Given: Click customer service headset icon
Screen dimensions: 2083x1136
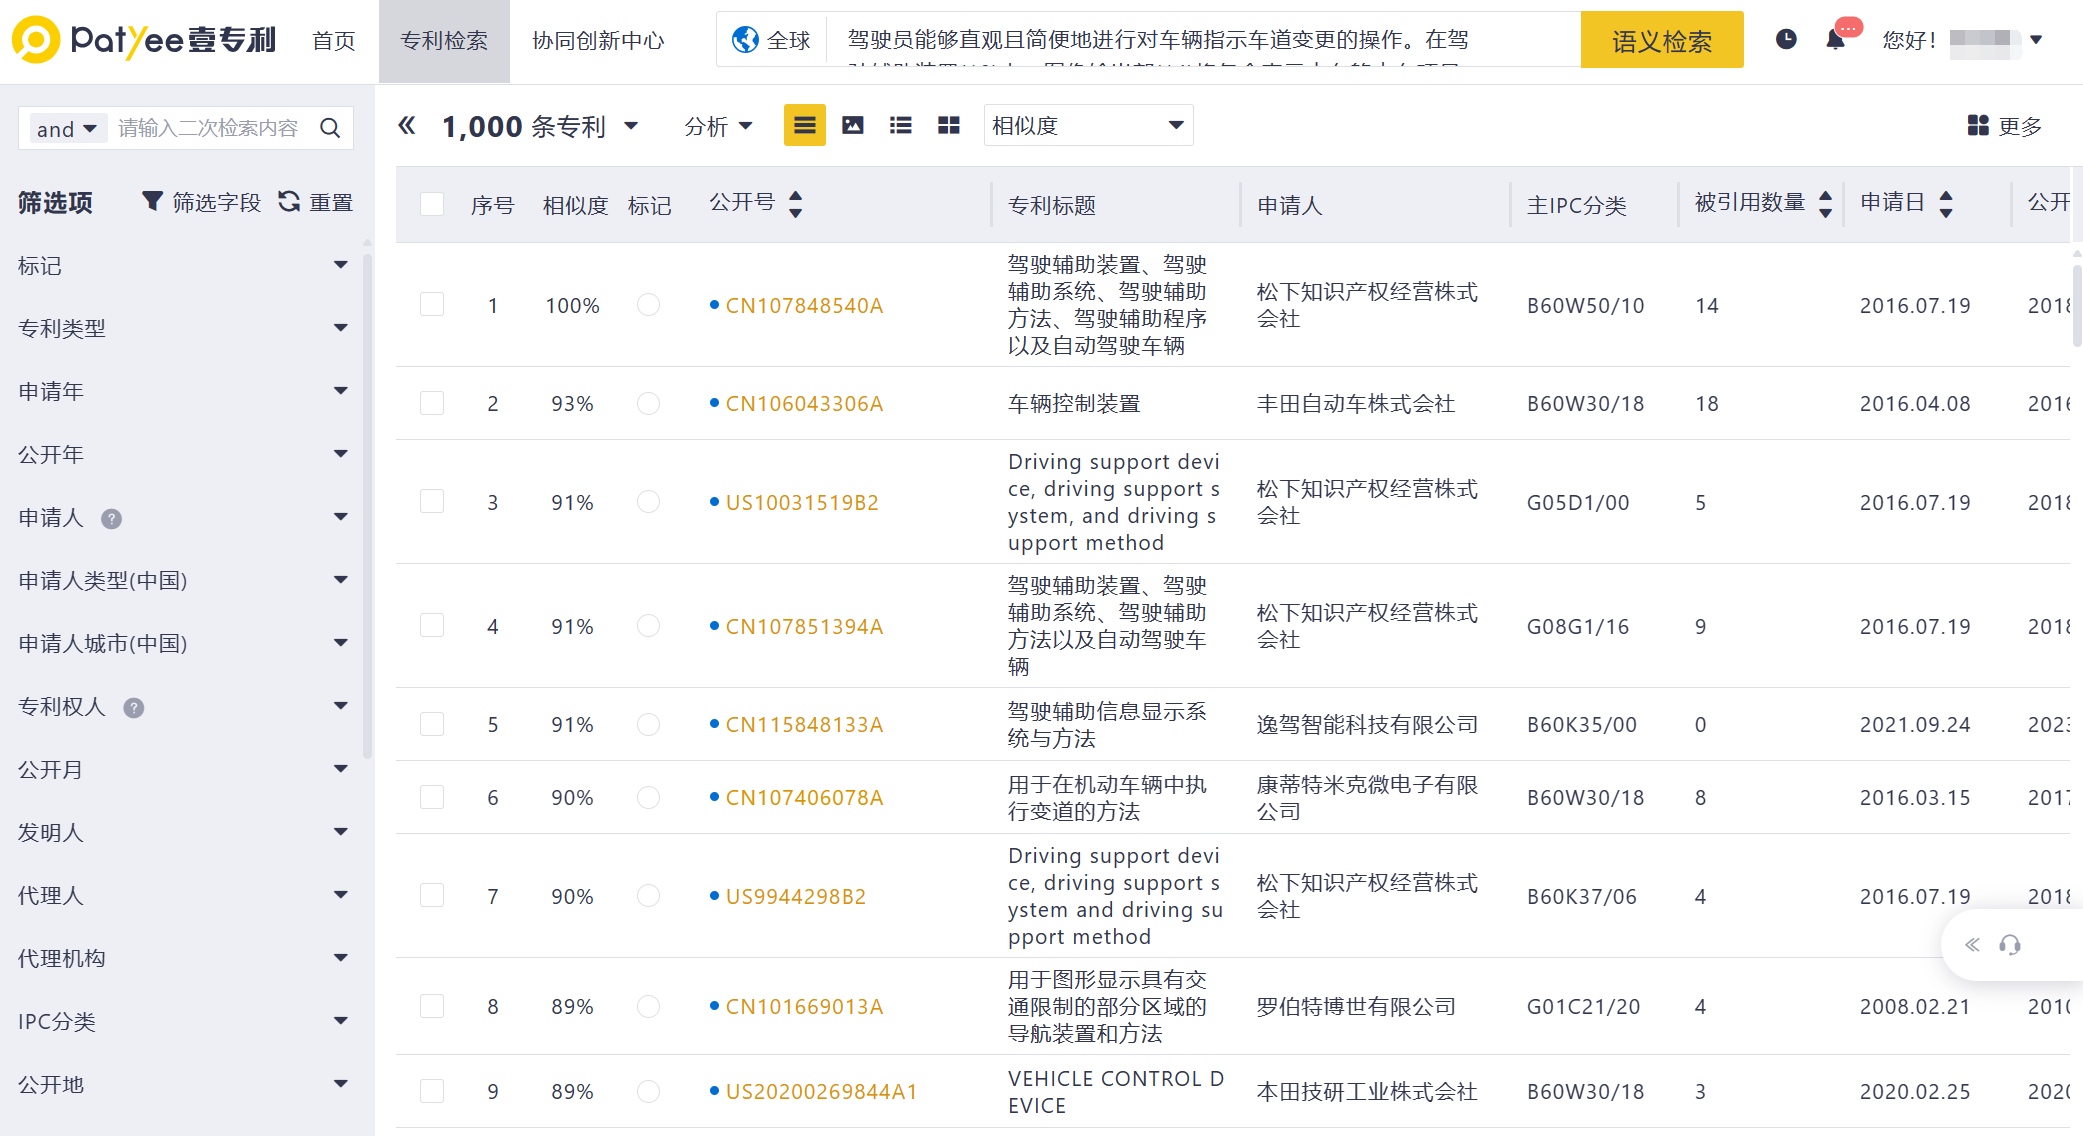Looking at the screenshot, I should [2010, 945].
